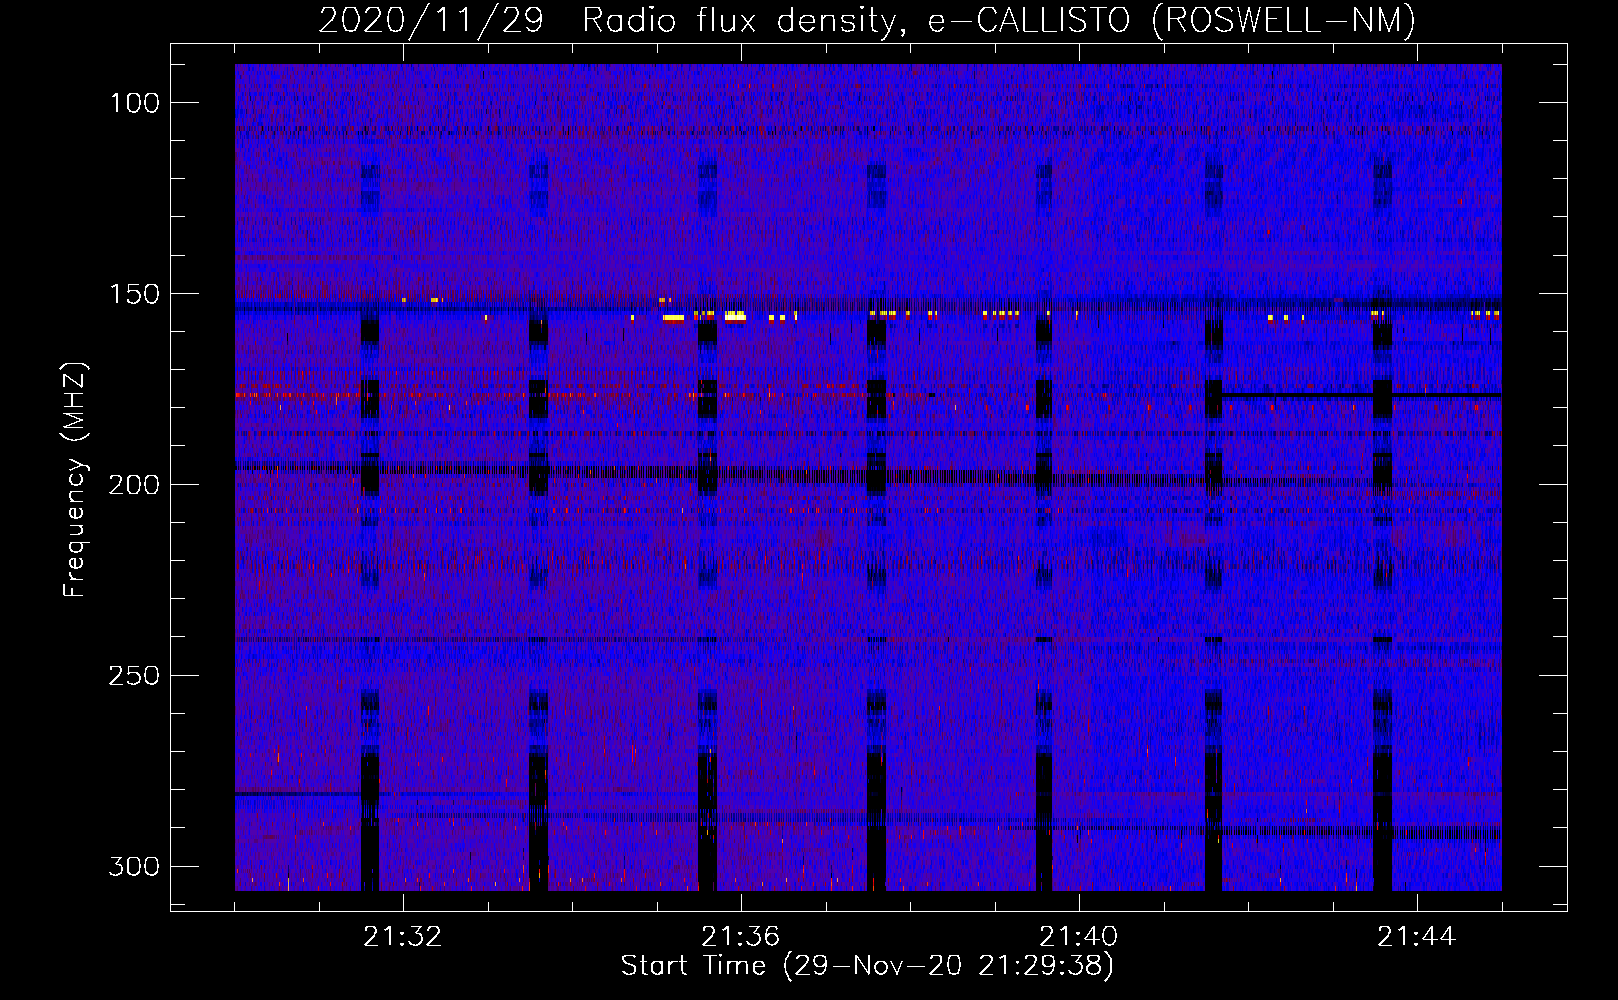Click the 'Frequency (MHZ)' axis label
This screenshot has height=1000, width=1618.
point(74,480)
